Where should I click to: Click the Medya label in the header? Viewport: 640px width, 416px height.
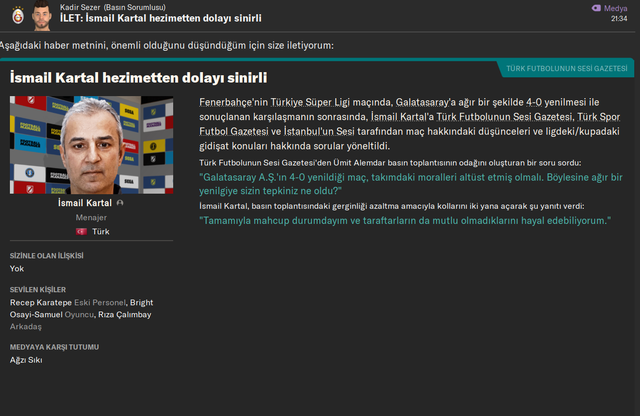click(x=616, y=8)
